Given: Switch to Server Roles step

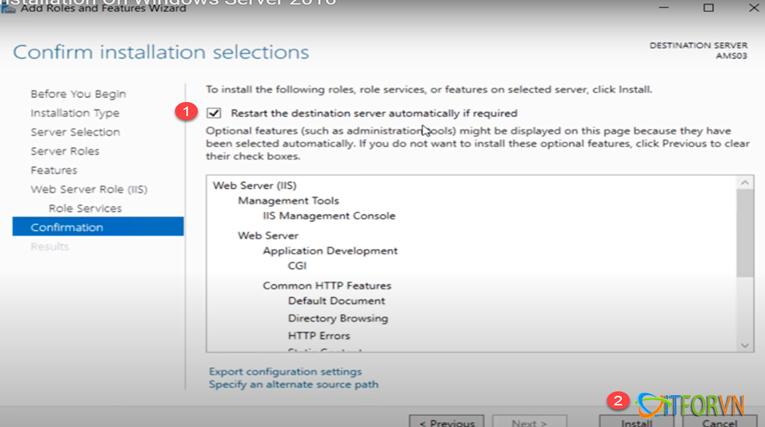Looking at the screenshot, I should click(64, 151).
